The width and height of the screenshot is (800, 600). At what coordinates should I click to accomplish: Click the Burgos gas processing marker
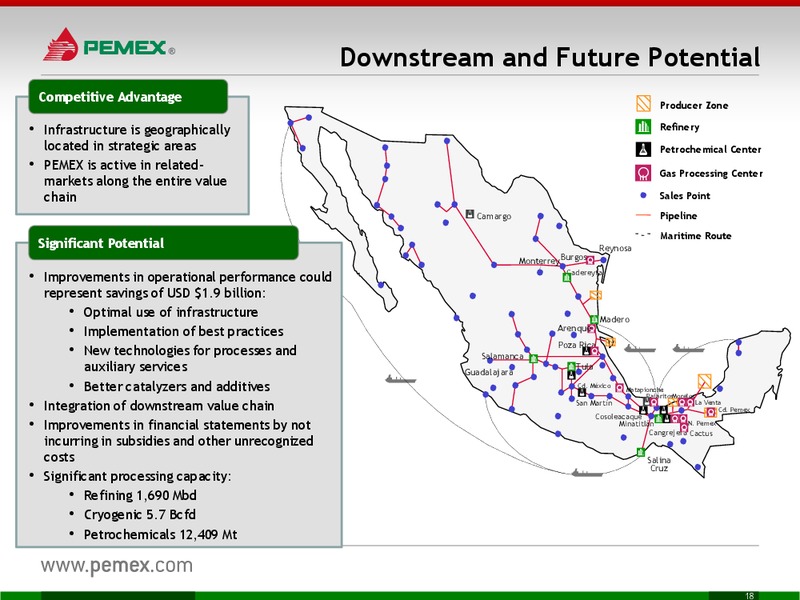click(590, 260)
